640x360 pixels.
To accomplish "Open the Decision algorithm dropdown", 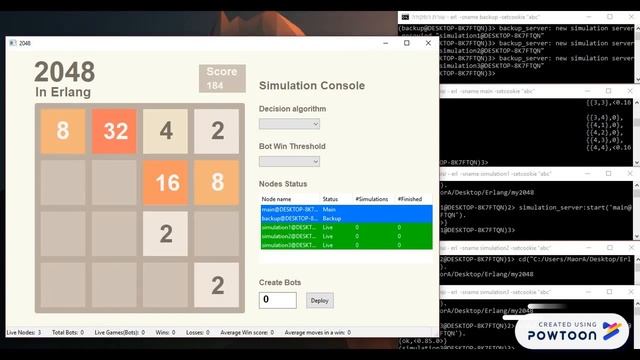I will [289, 124].
